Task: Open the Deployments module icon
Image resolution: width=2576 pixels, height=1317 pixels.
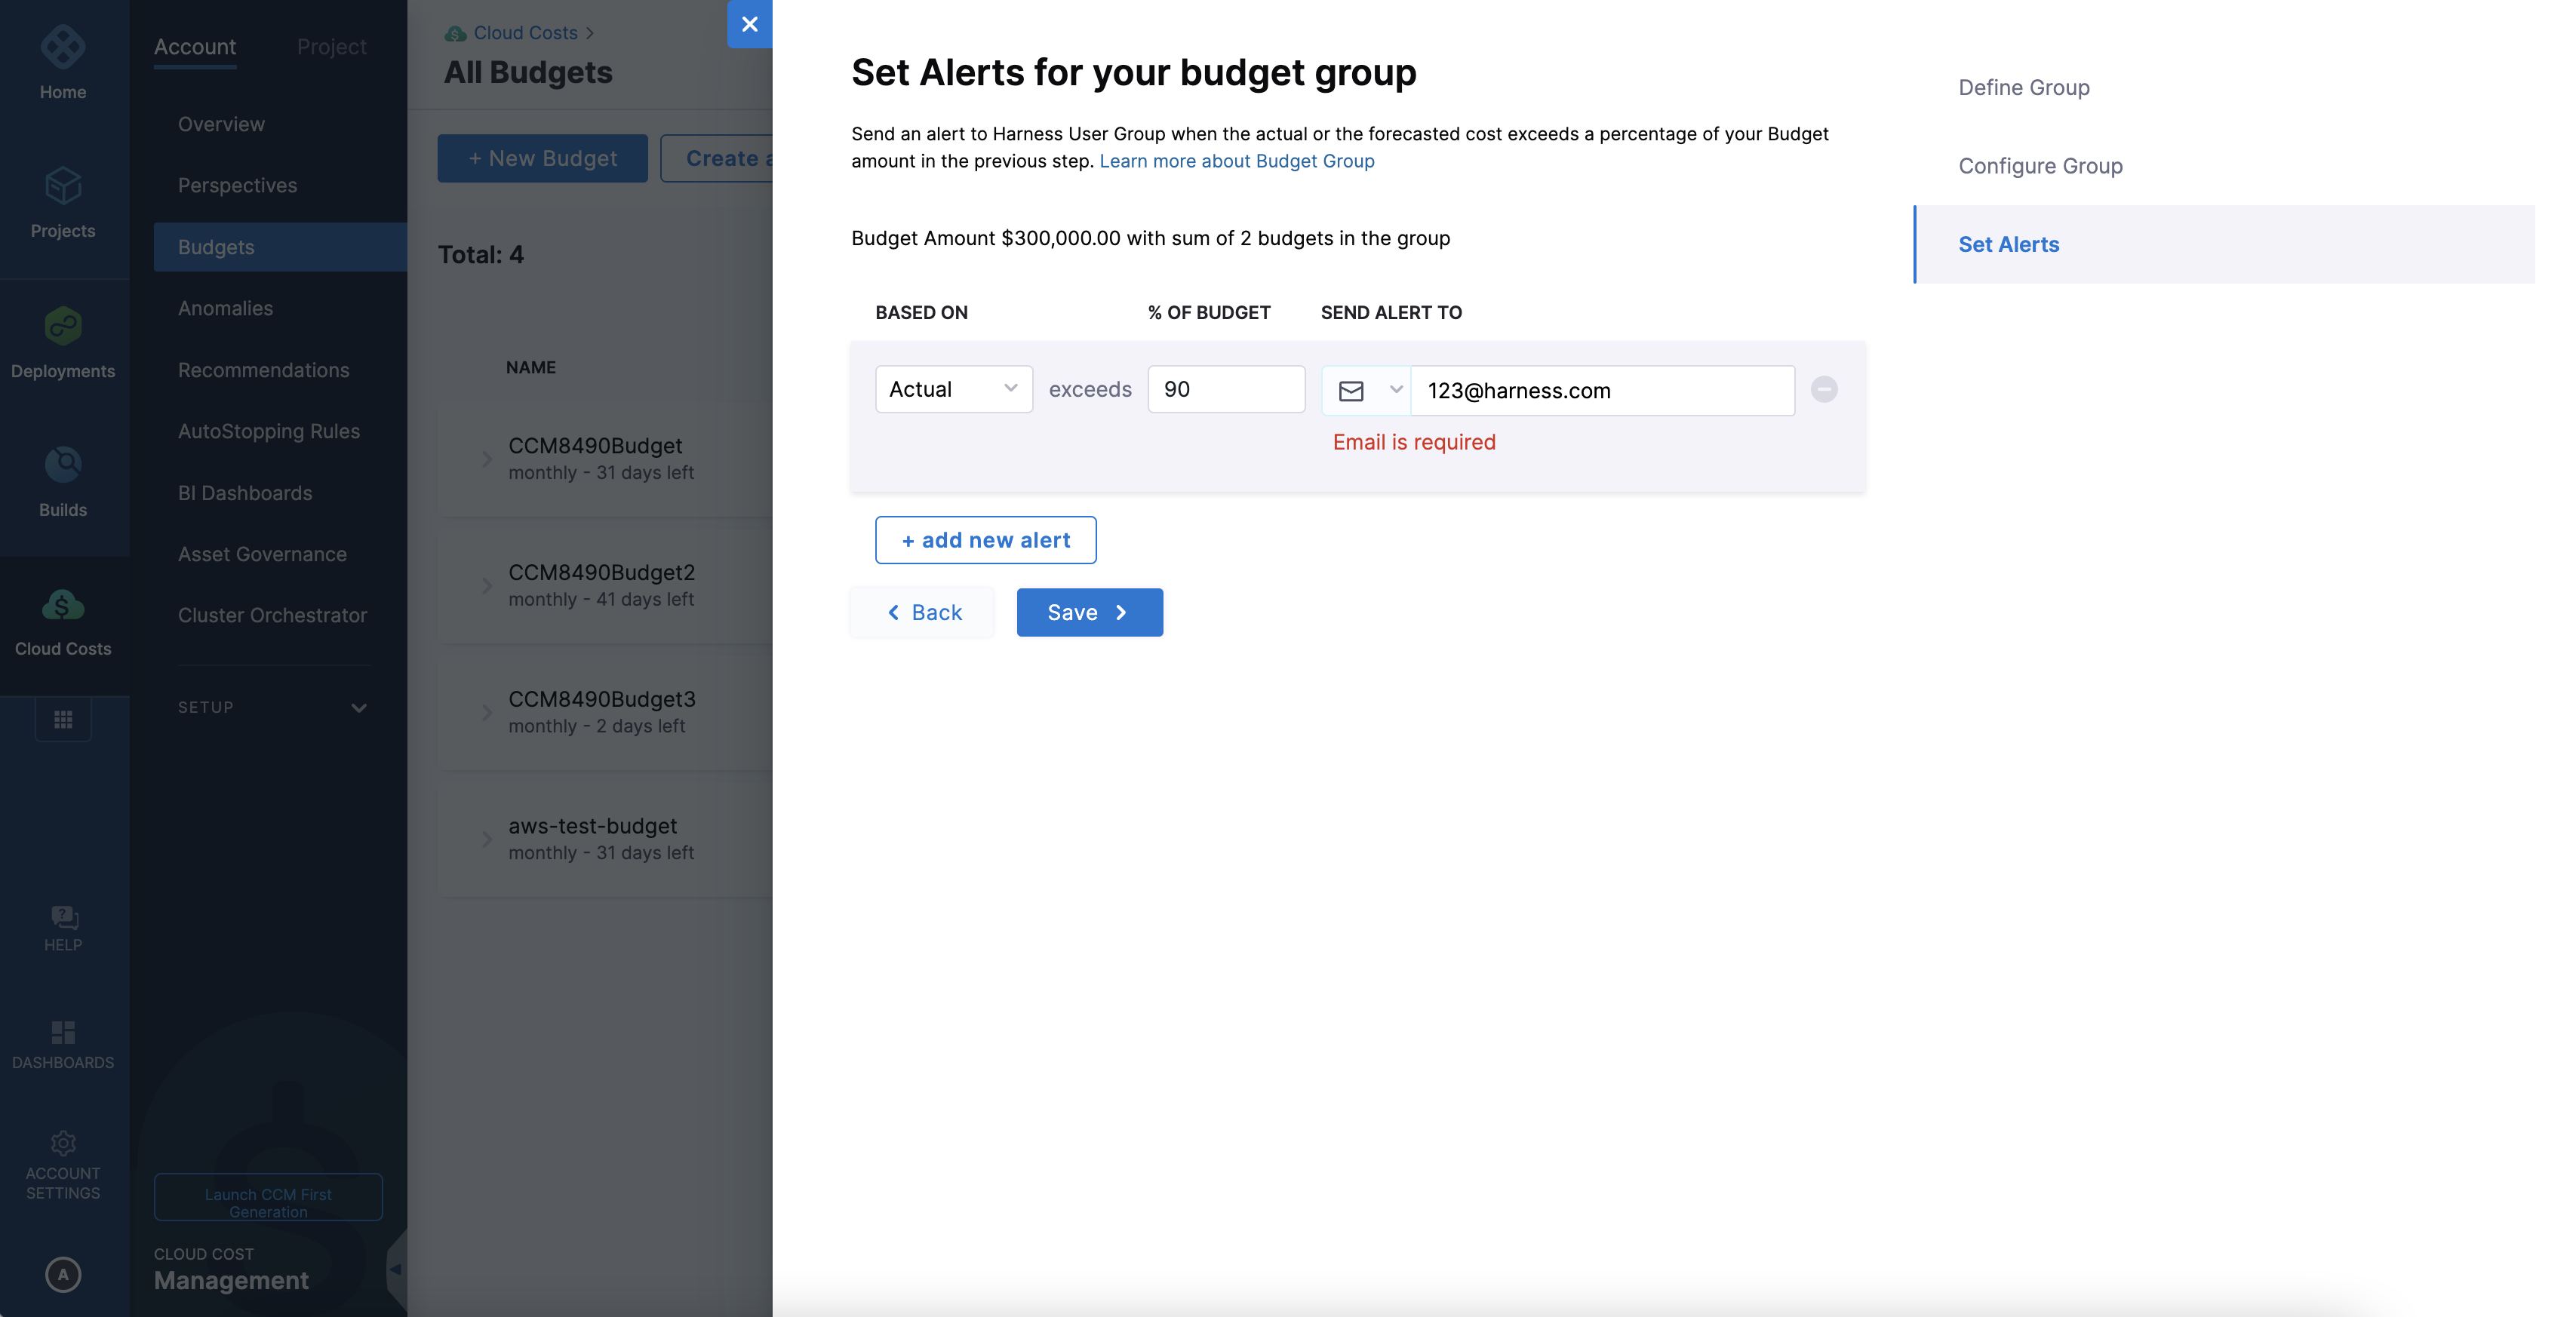Action: 63,326
